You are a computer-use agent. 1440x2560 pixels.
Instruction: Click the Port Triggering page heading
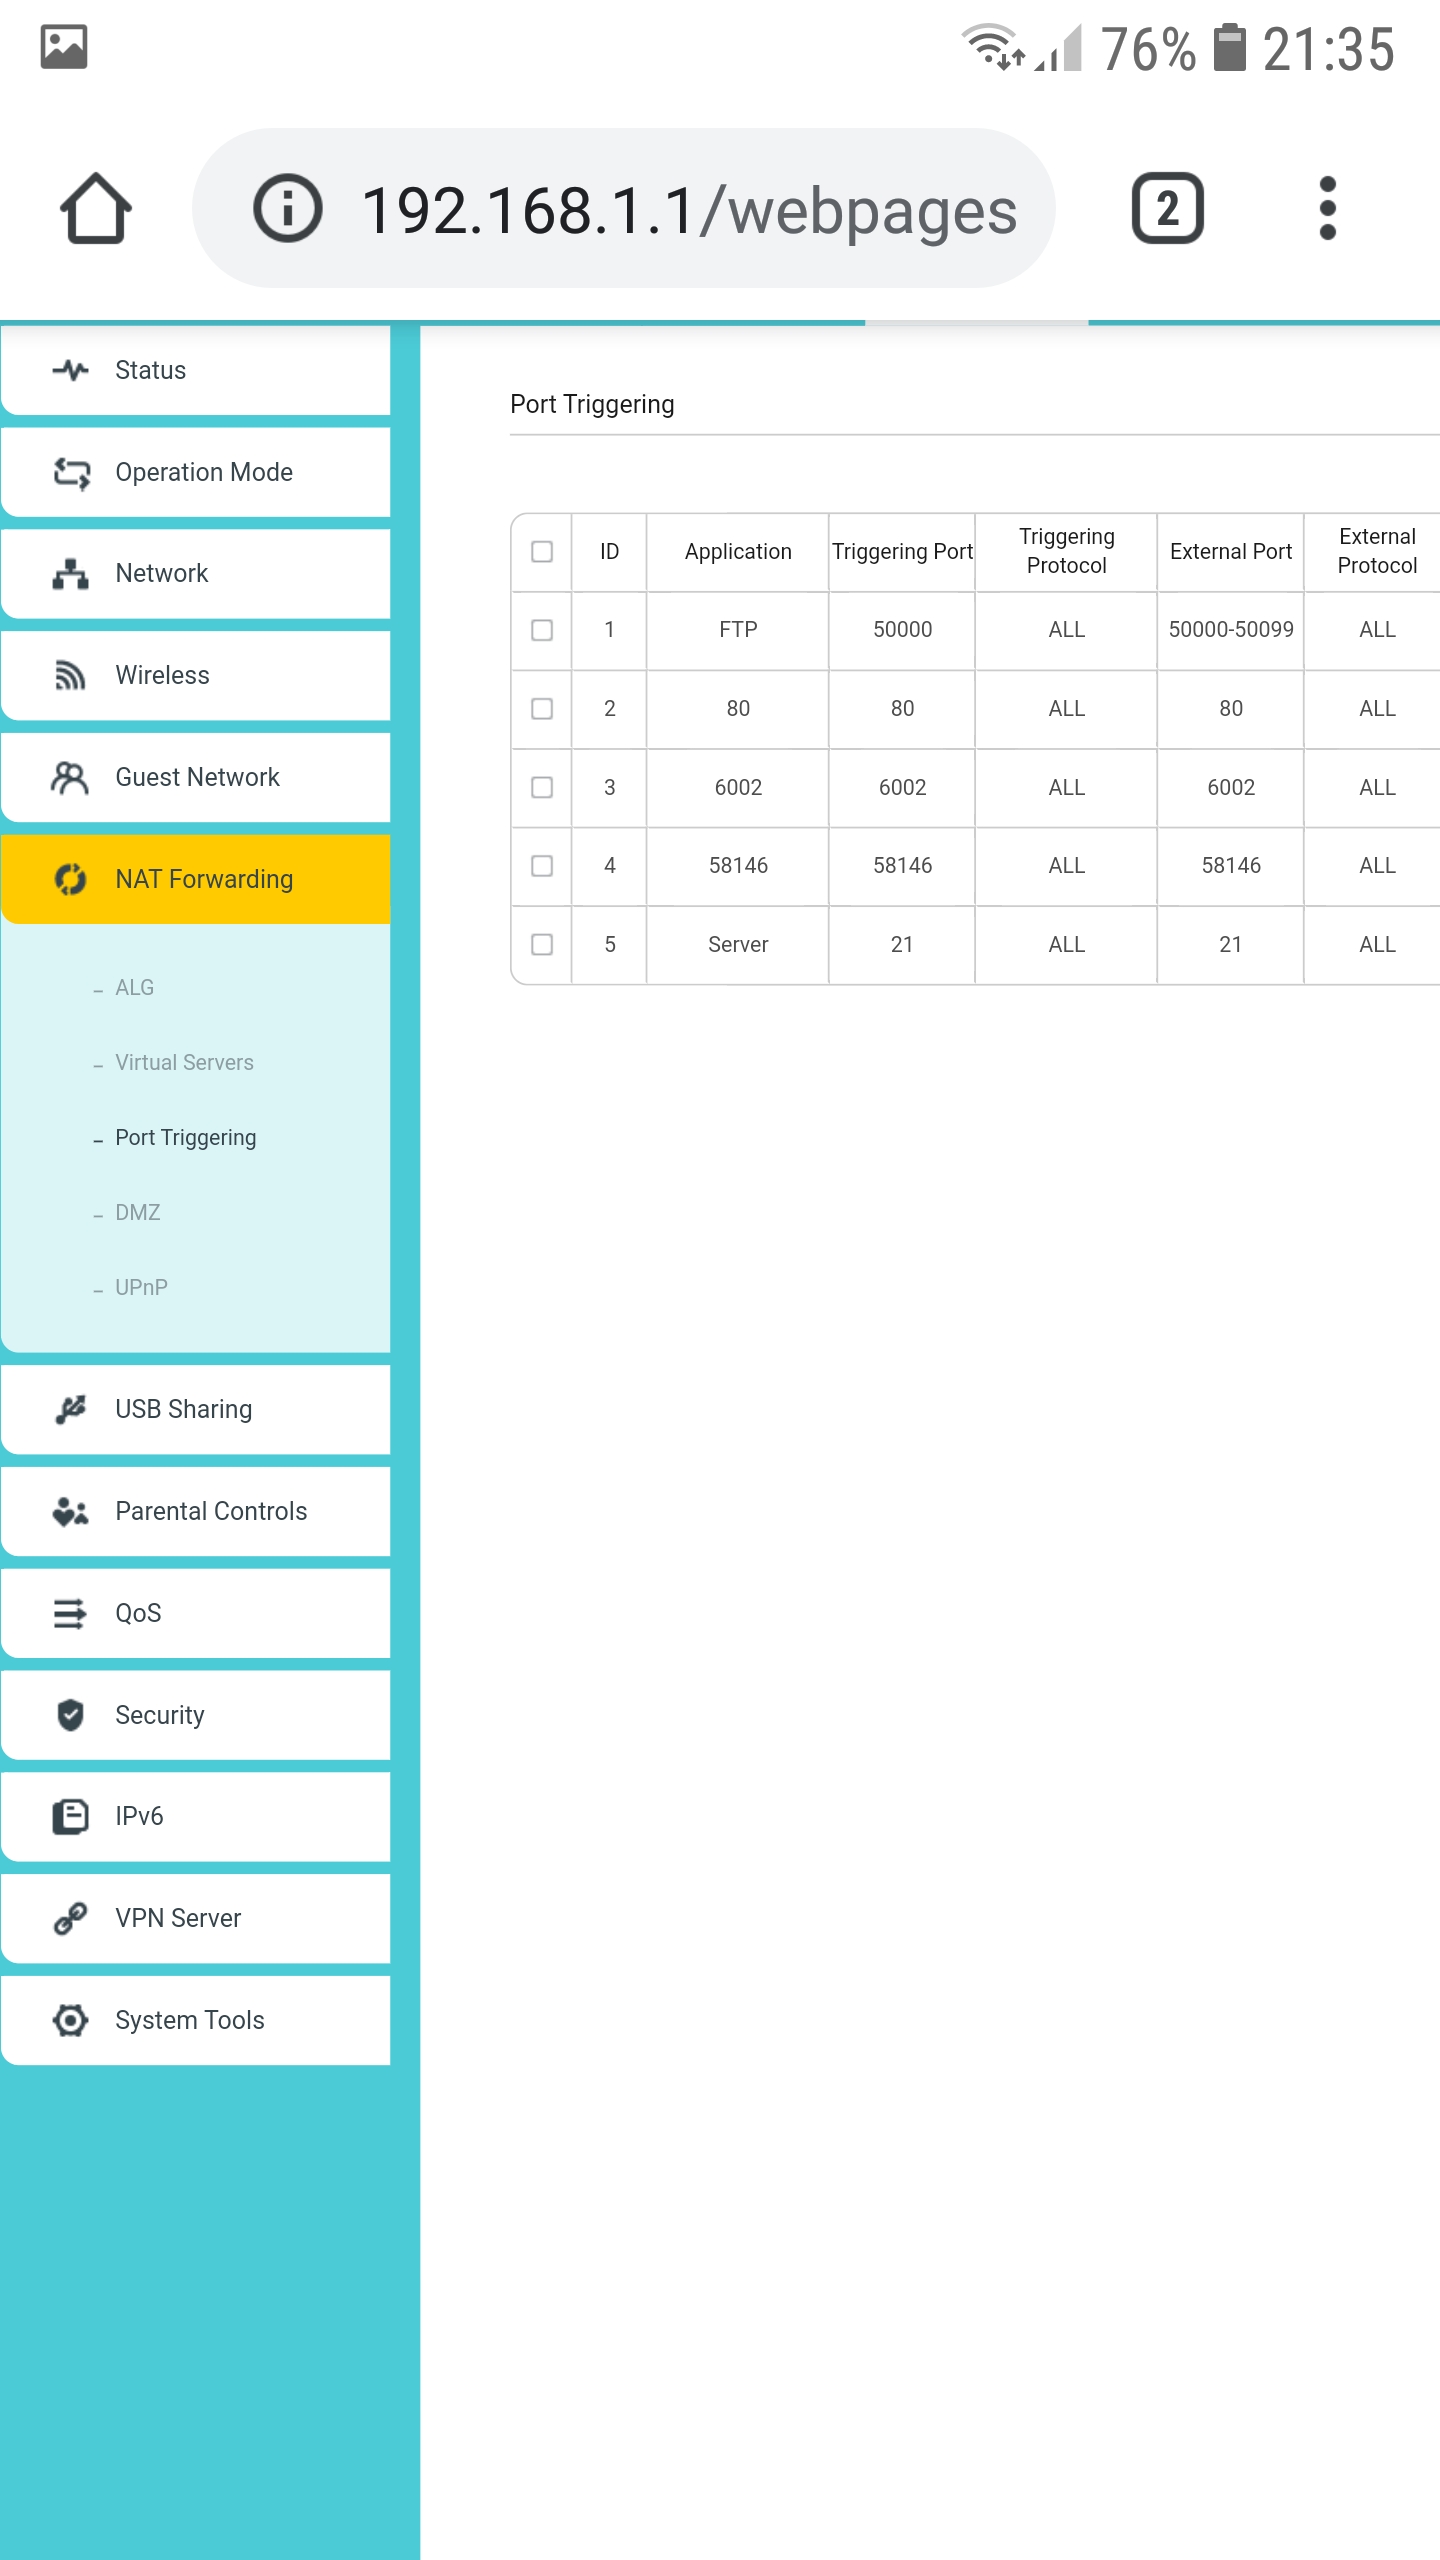tap(592, 404)
